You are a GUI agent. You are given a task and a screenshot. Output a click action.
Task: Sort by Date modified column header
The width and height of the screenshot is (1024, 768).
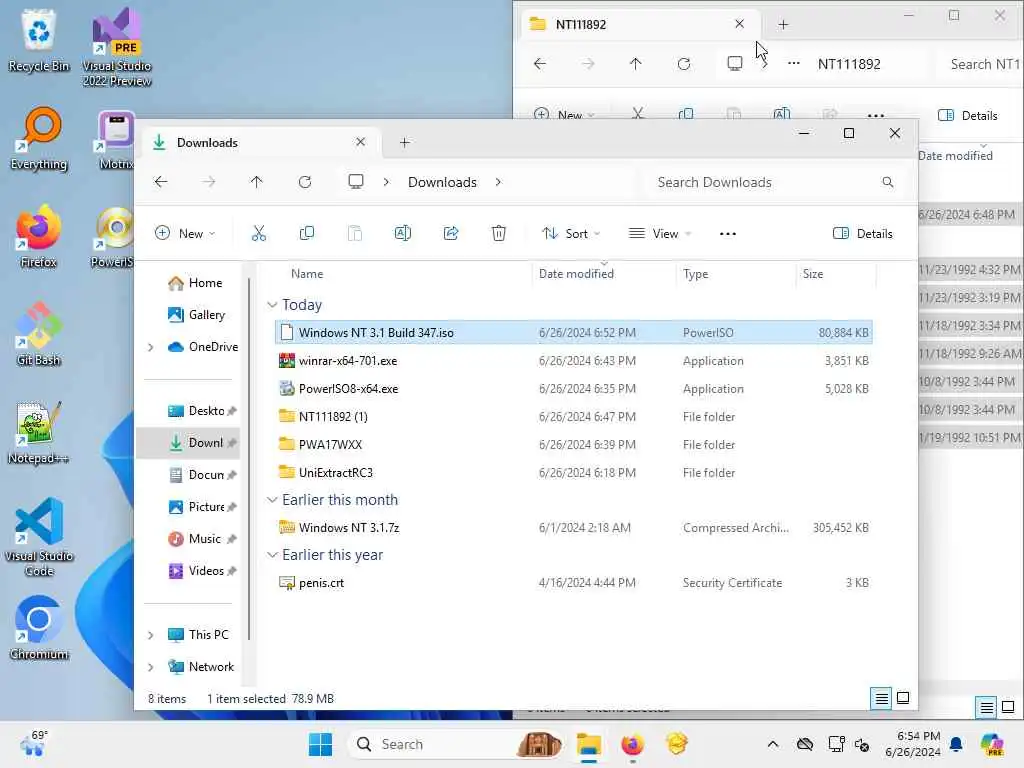click(576, 274)
